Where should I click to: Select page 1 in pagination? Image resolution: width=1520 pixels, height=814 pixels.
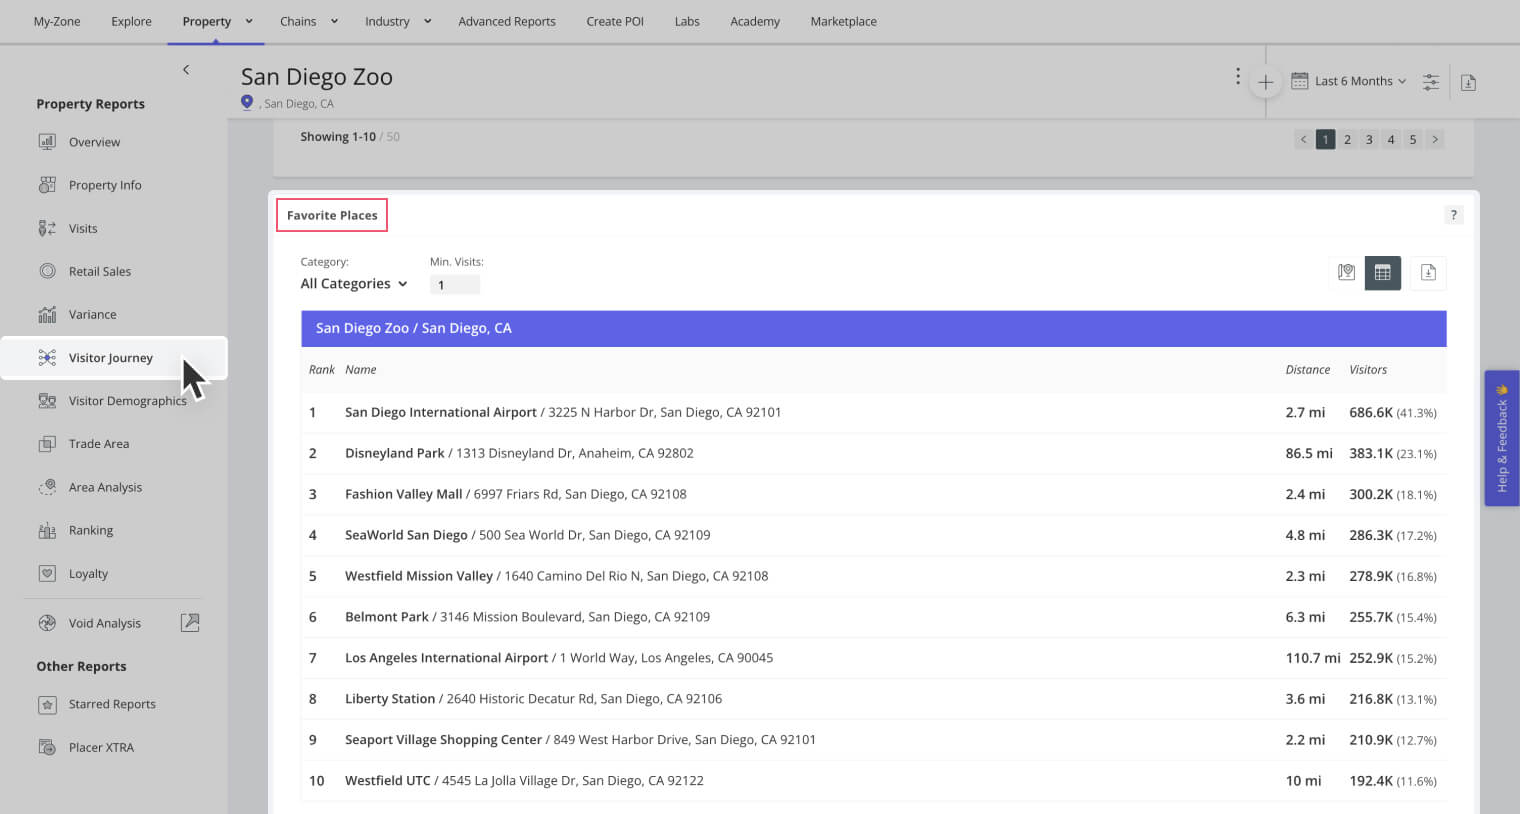1325,140
